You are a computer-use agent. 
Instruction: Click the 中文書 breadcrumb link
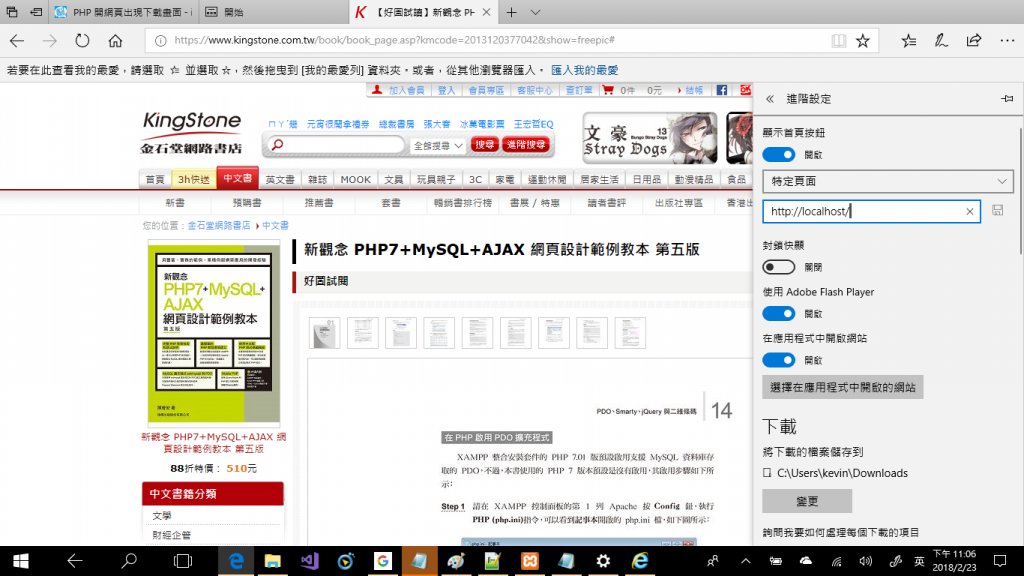275,225
